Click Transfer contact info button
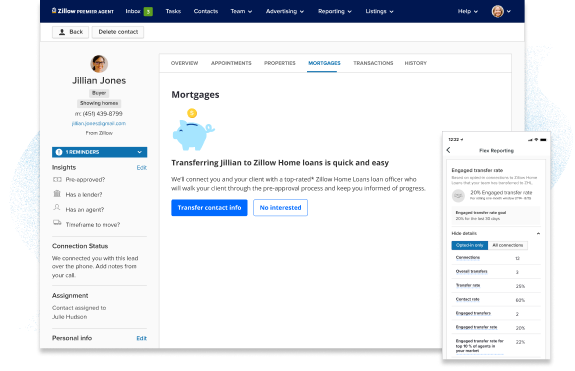The height and width of the screenshot is (371, 575). (x=209, y=207)
